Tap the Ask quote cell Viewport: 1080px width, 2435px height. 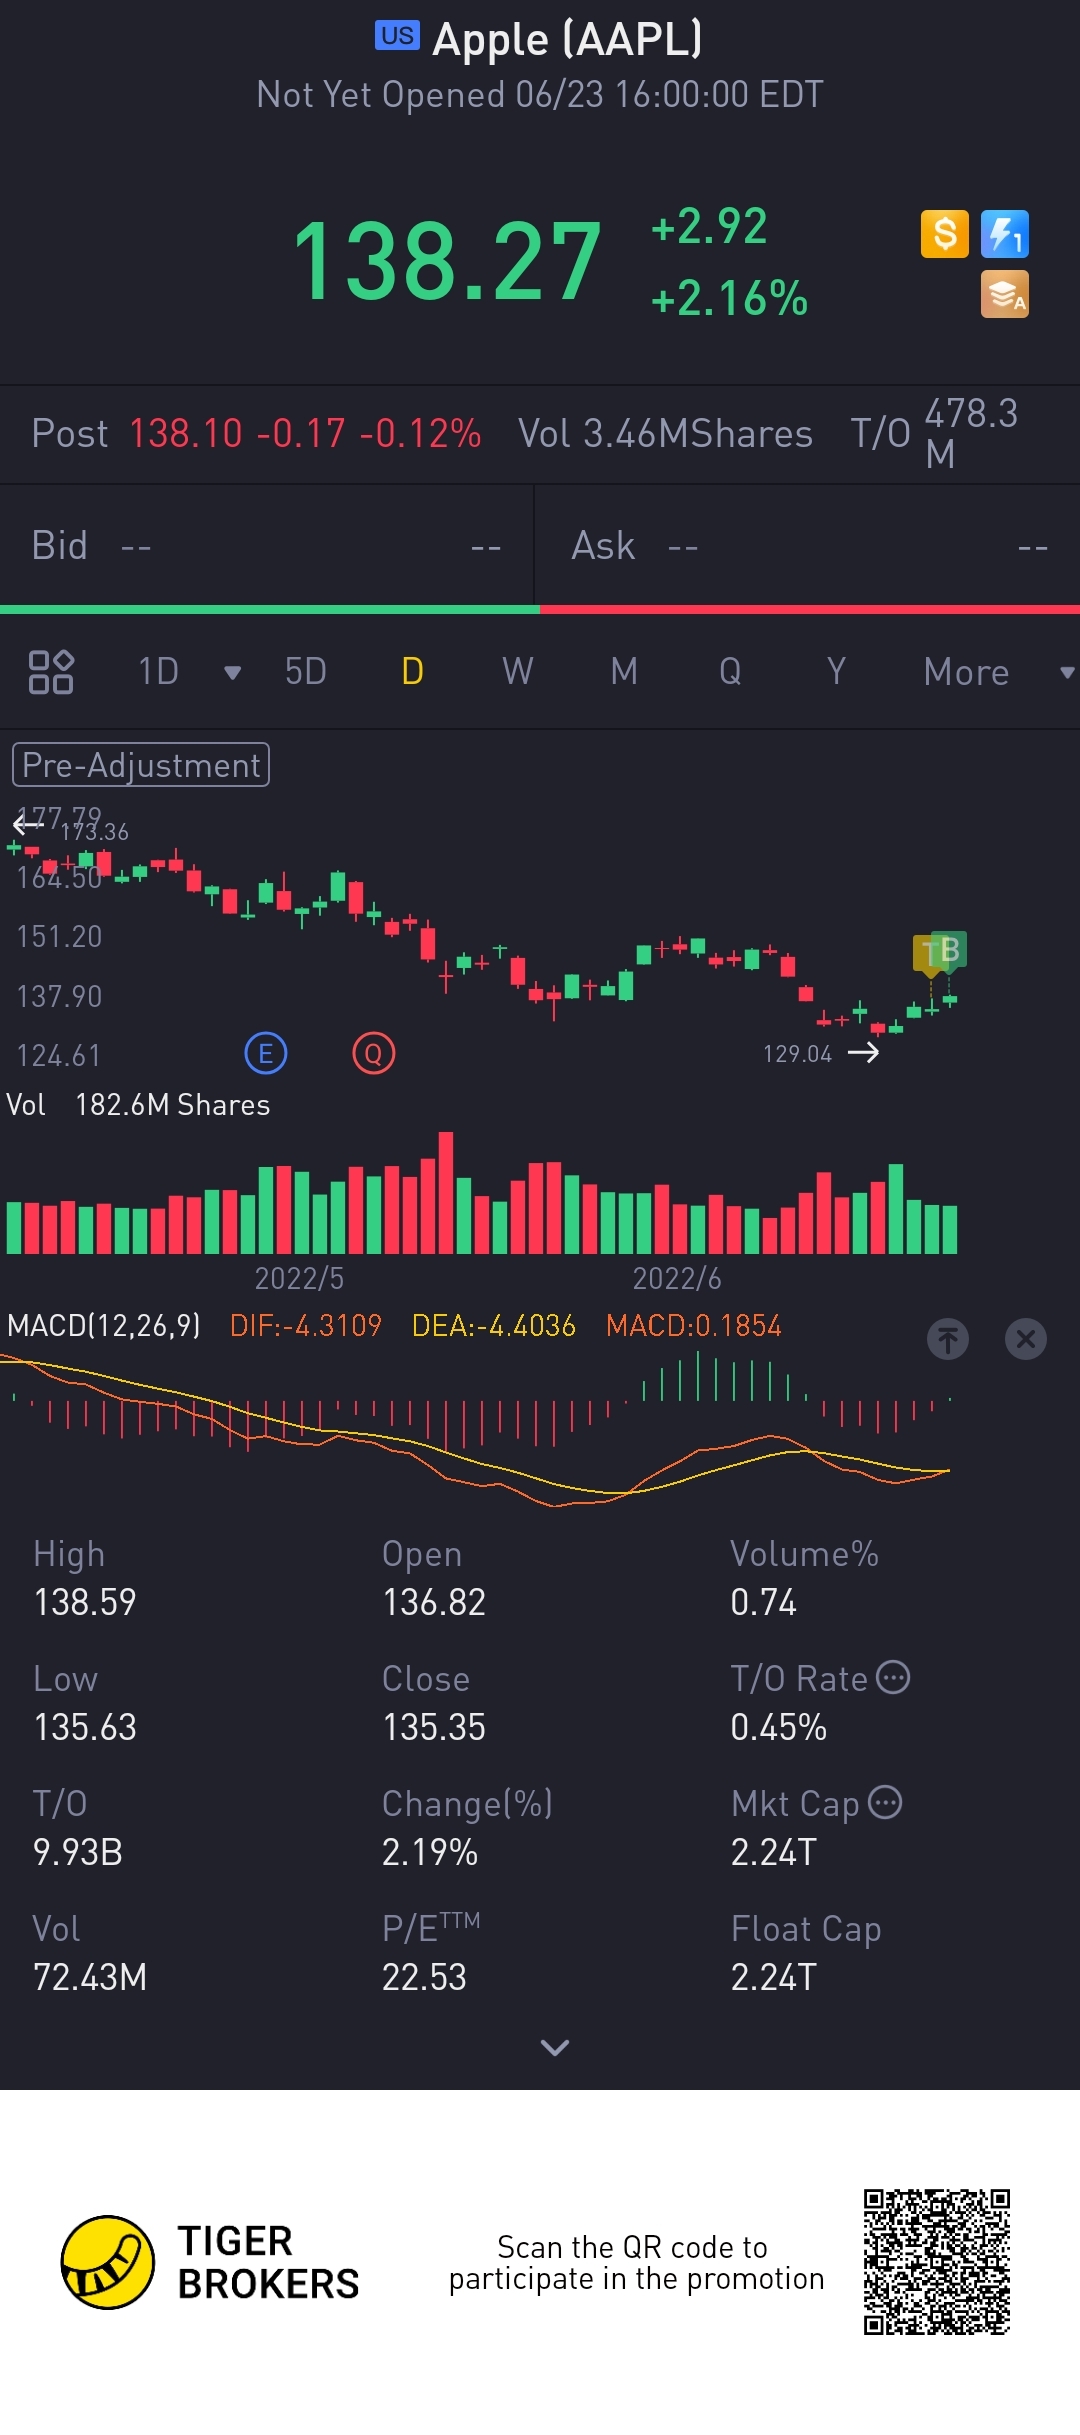click(808, 546)
